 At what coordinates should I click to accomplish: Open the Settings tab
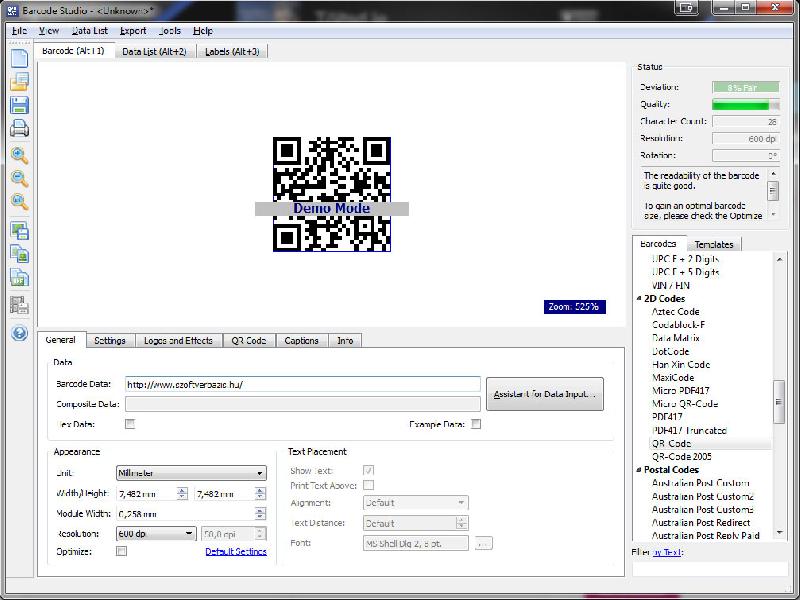pyautogui.click(x=110, y=341)
